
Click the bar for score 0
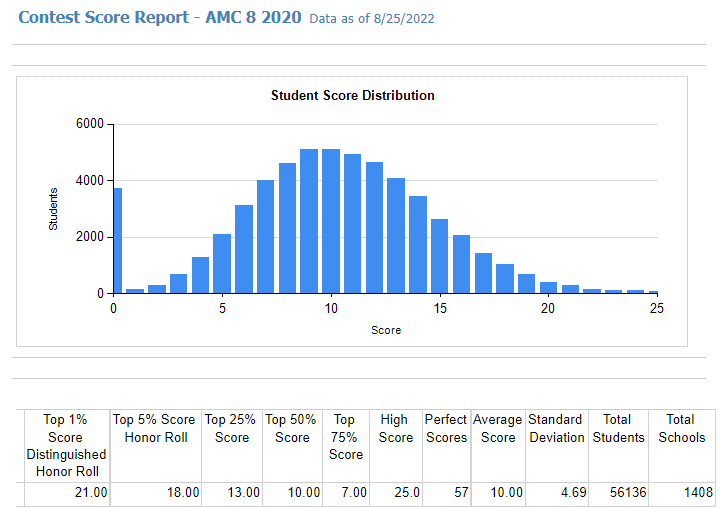coord(116,241)
